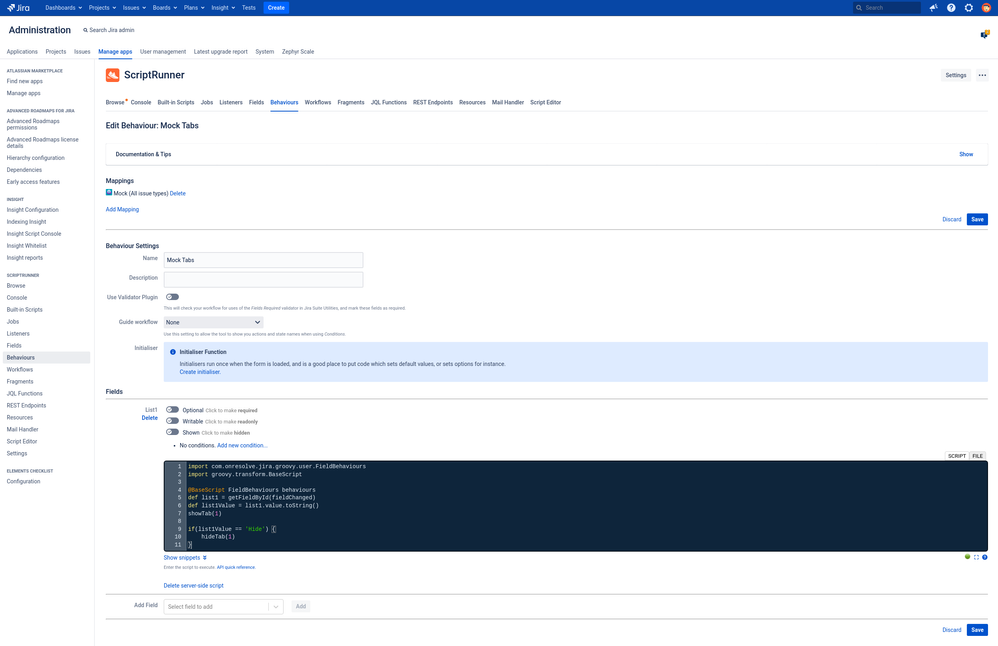Image resolution: width=998 pixels, height=646 pixels.
Task: Open REST Endpoints in left sidebar
Action: click(x=26, y=405)
